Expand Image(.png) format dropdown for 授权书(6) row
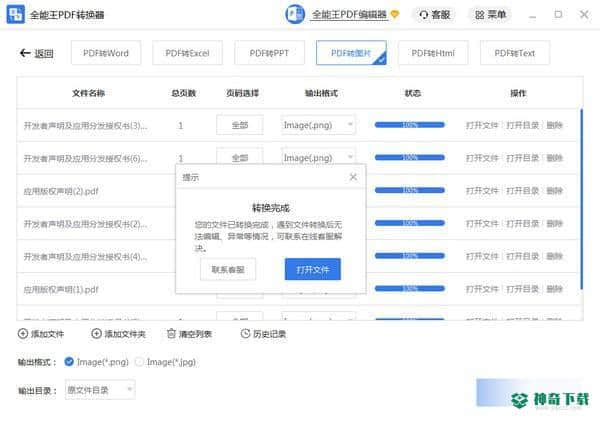 coord(318,157)
